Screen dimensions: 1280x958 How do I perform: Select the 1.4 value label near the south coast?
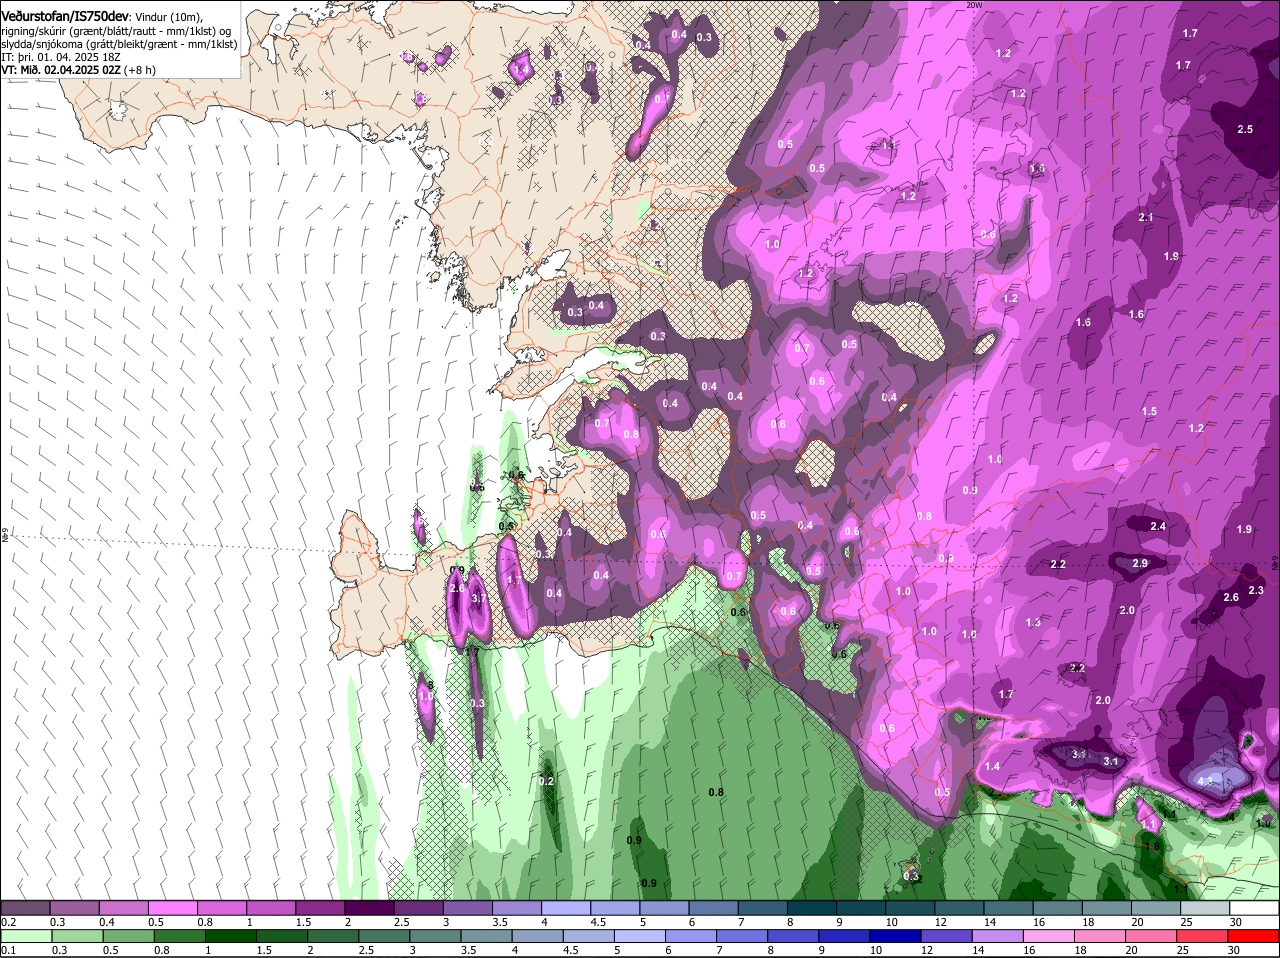point(993,766)
